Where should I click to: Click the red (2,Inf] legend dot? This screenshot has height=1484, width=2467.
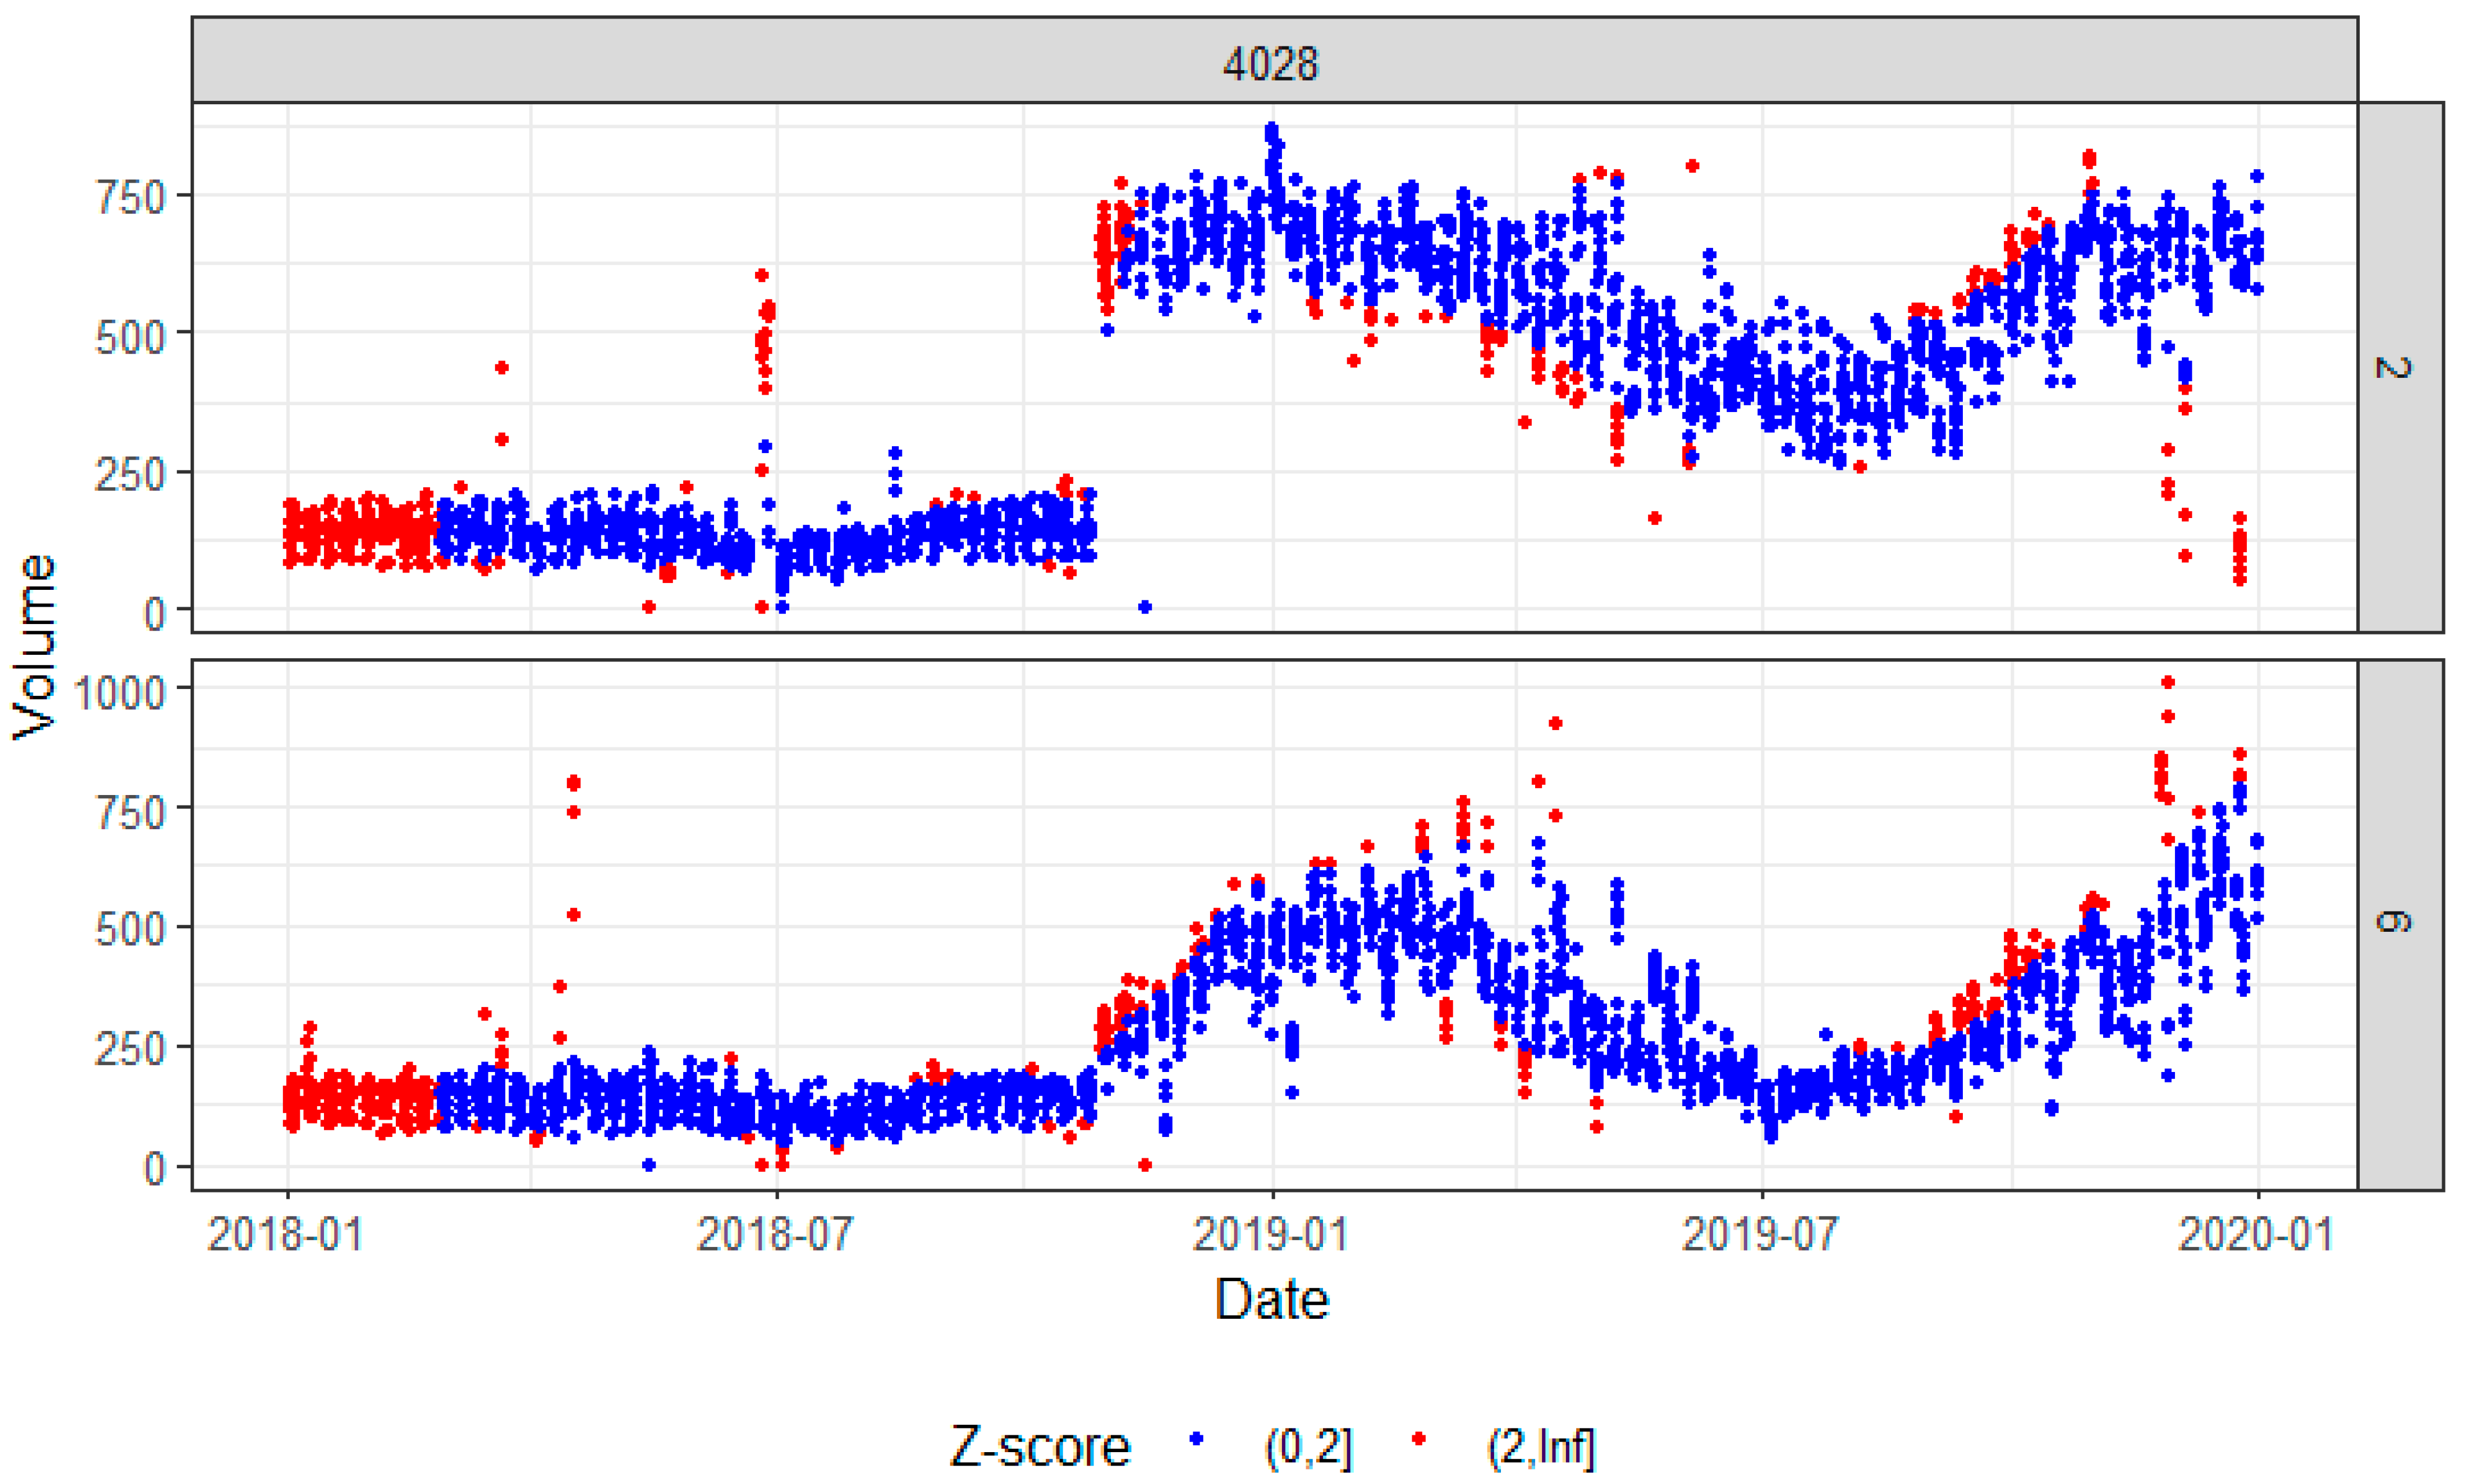(x=1418, y=1439)
